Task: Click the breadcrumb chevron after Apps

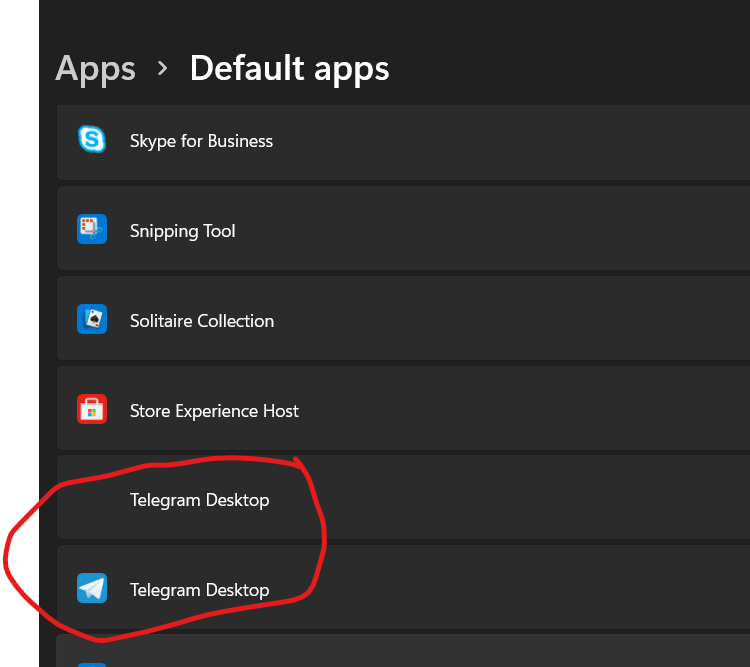Action: click(163, 68)
